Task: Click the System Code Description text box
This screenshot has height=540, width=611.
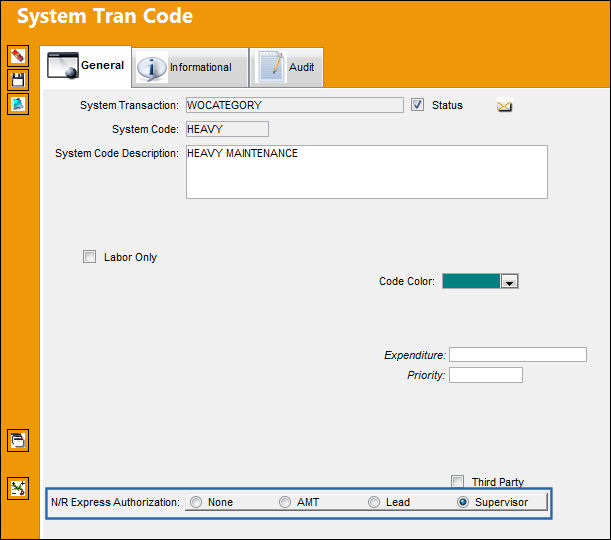Action: [x=367, y=172]
